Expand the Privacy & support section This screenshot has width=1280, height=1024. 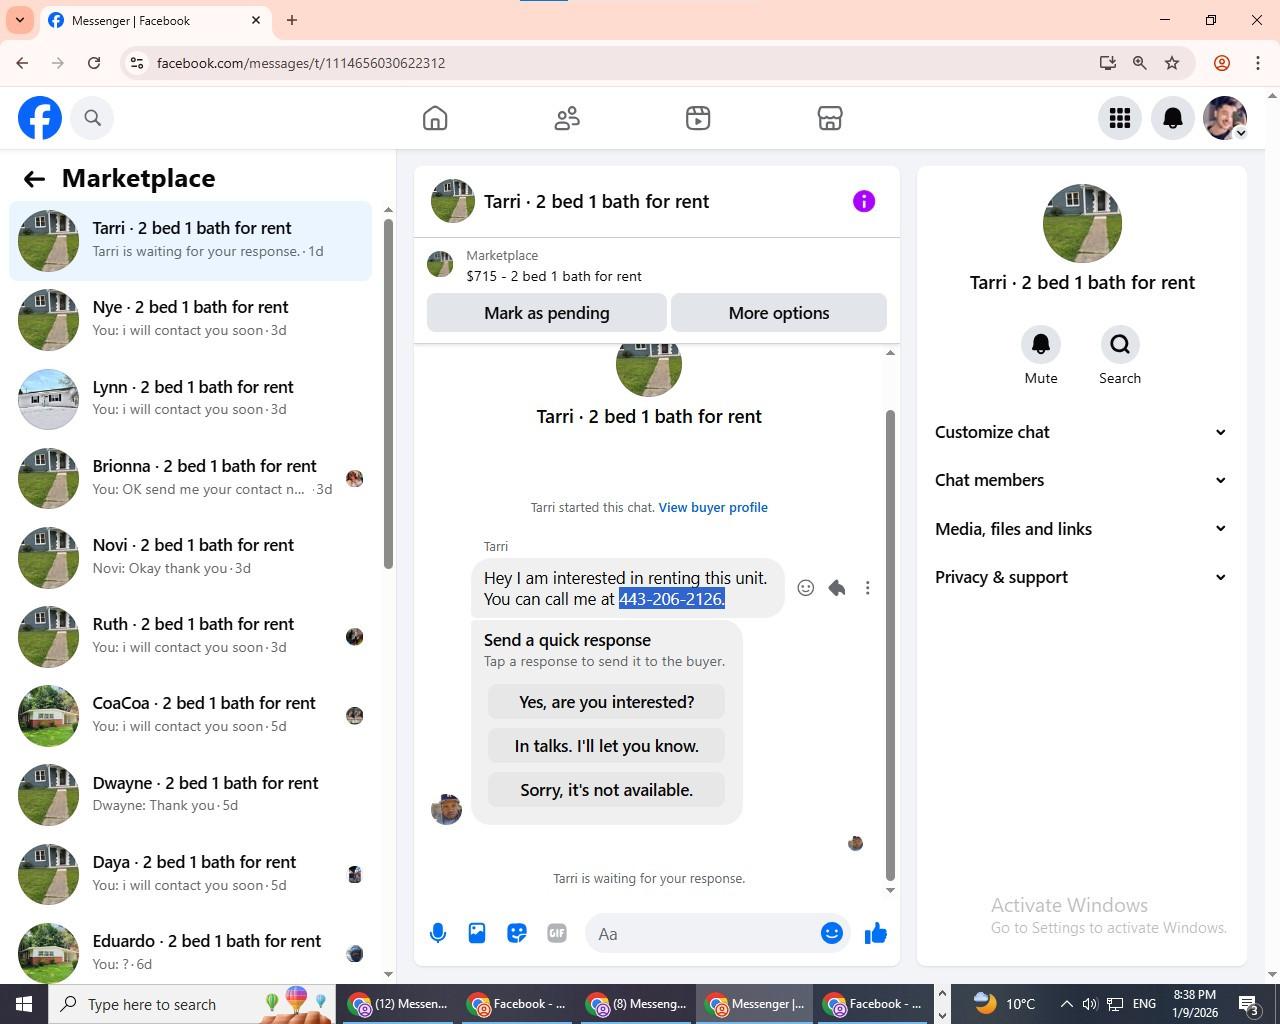[x=1081, y=577]
